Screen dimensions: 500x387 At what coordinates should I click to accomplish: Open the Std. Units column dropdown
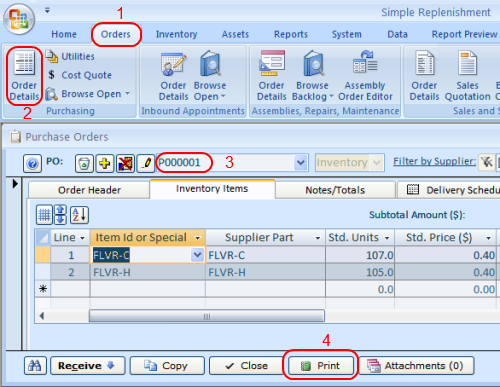[x=387, y=238]
